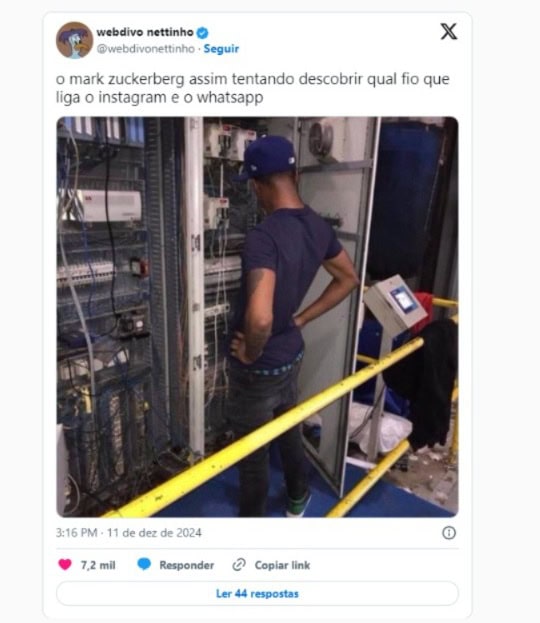Click the yellow railing in the photo

click(262, 427)
